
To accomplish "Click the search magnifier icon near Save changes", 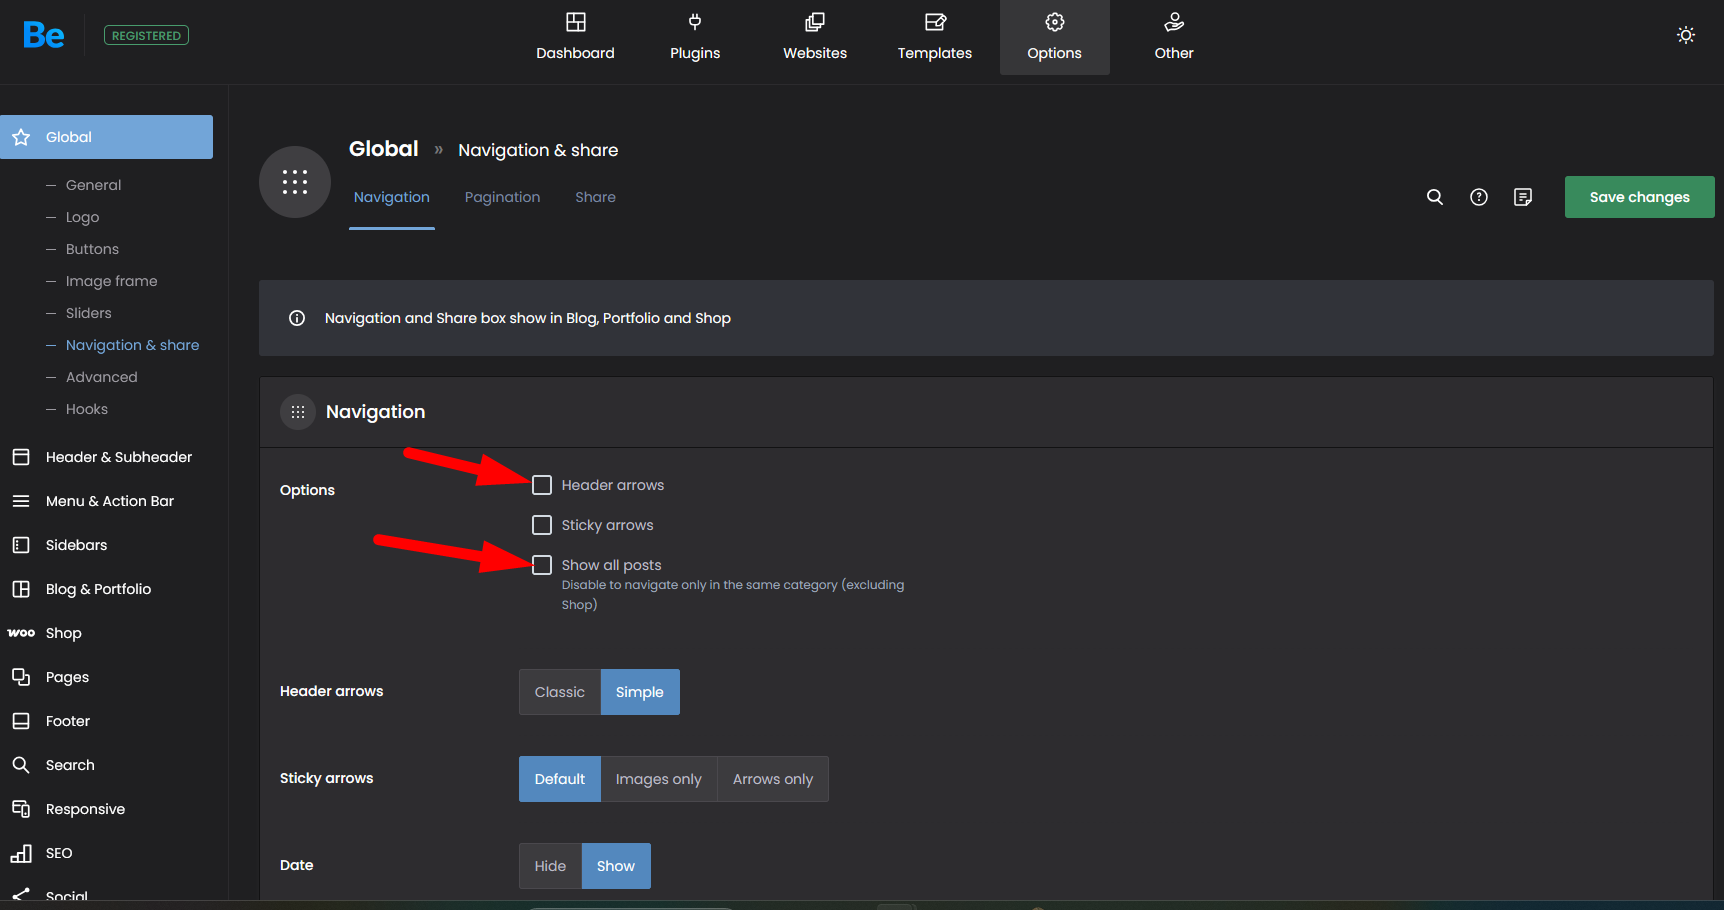I will click(1434, 197).
